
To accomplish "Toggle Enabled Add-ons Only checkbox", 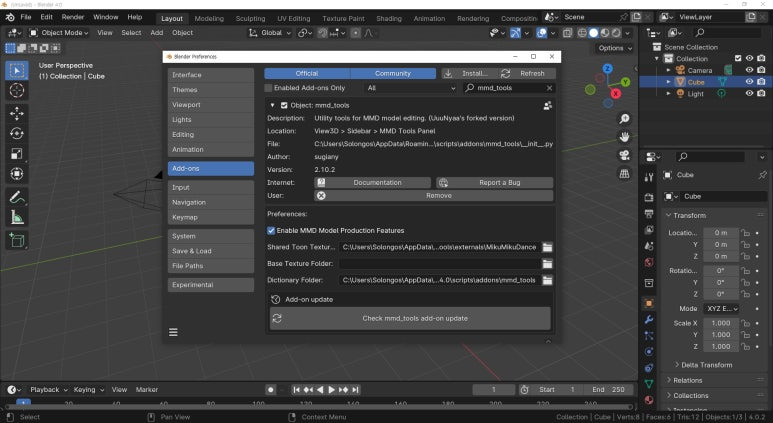I will point(269,88).
